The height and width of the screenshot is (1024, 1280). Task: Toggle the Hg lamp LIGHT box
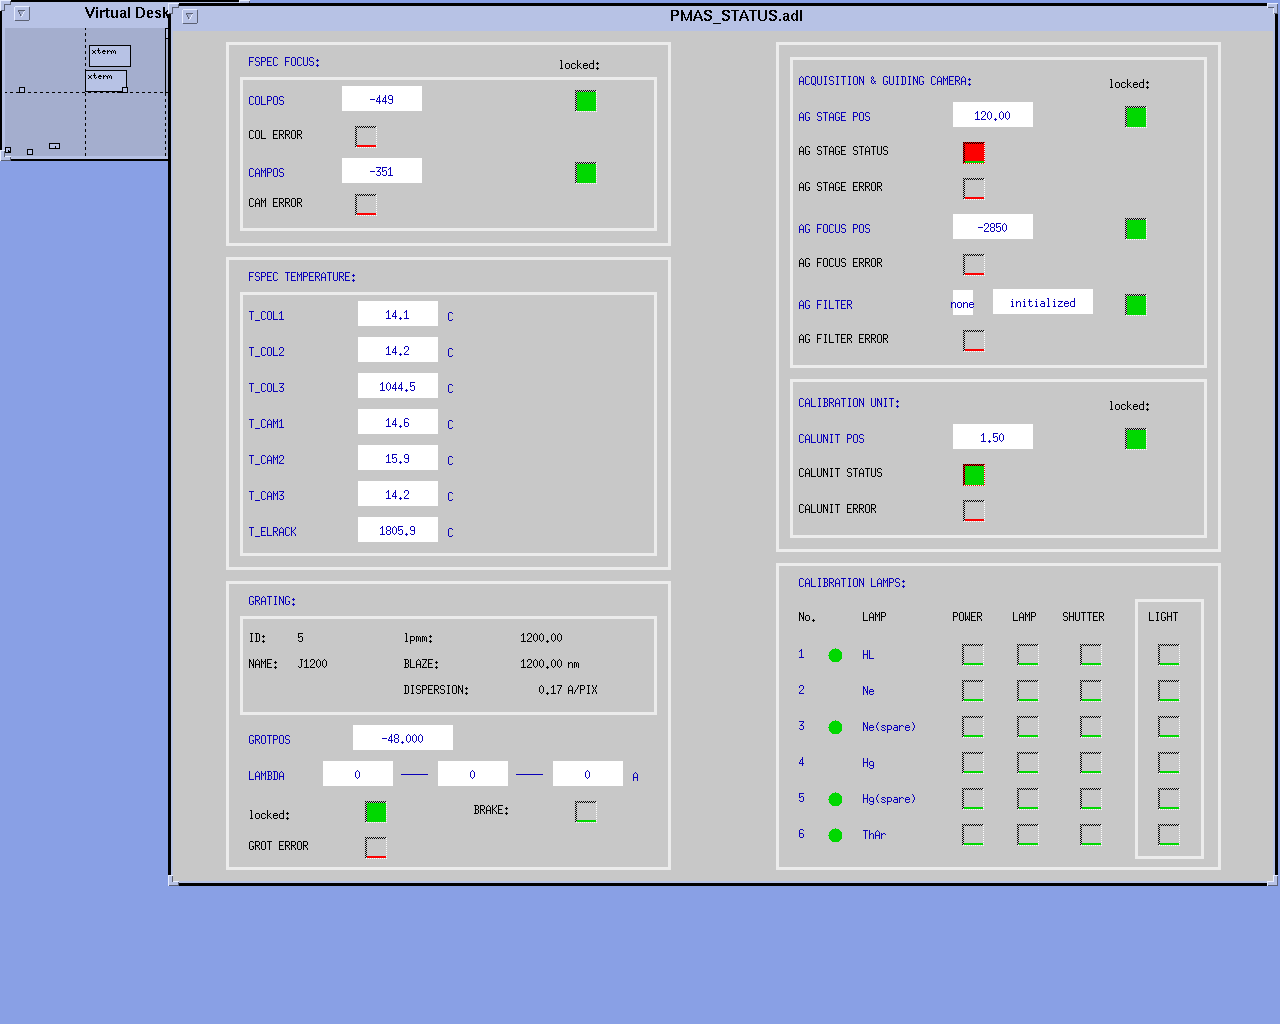coord(1168,763)
